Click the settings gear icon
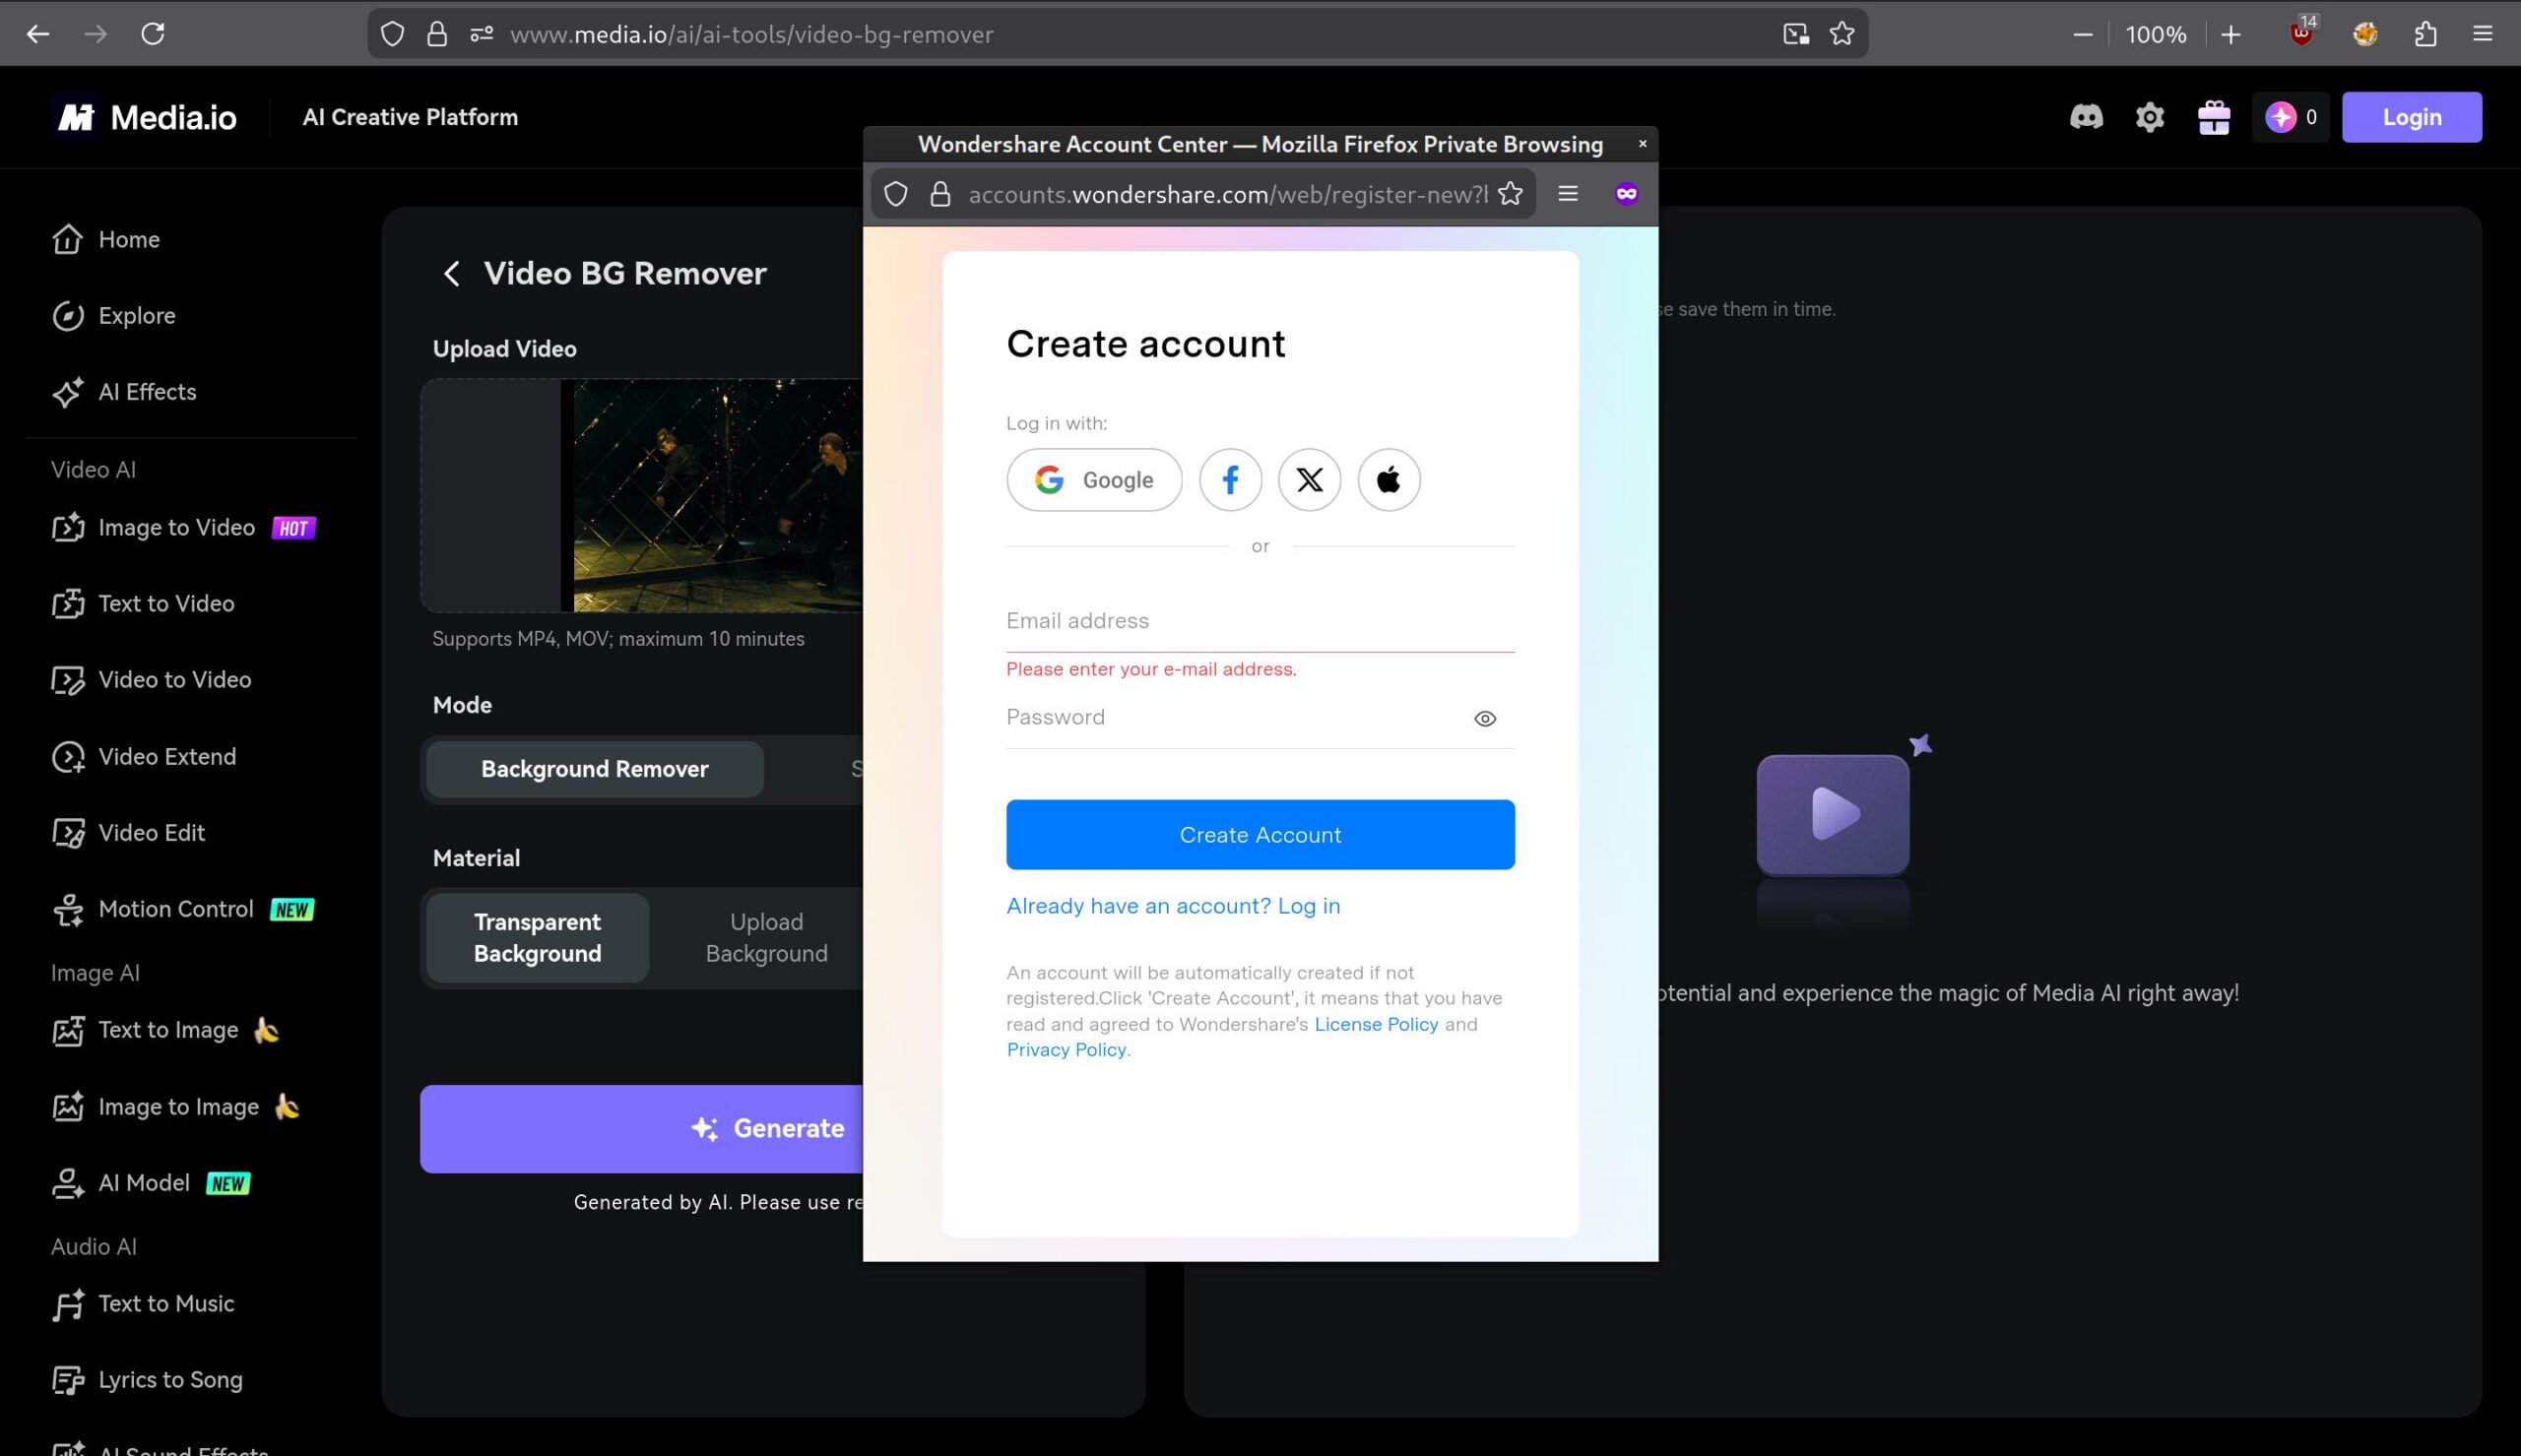Screen dimensions: 2521x1456 click(2149, 117)
